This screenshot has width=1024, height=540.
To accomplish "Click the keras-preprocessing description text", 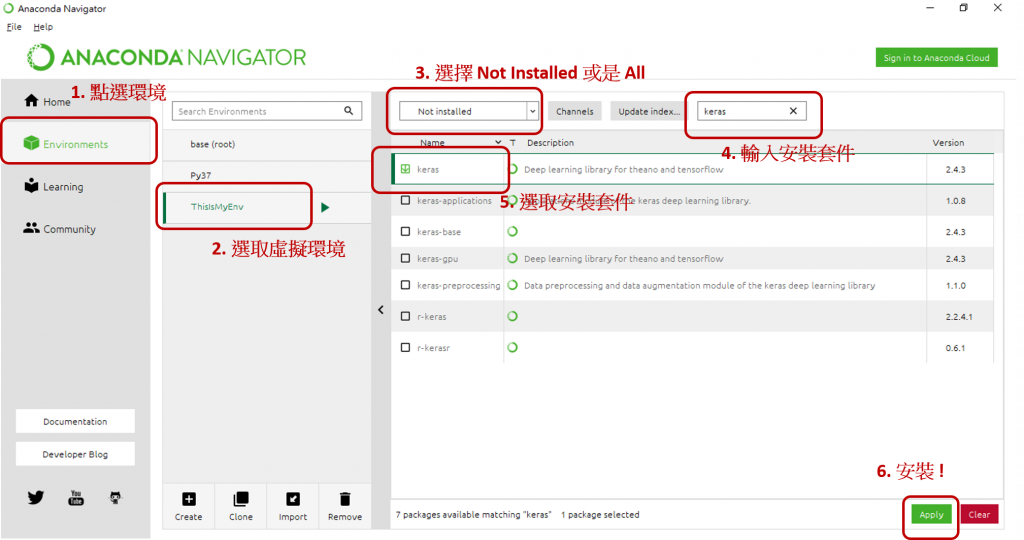I will 699,285.
